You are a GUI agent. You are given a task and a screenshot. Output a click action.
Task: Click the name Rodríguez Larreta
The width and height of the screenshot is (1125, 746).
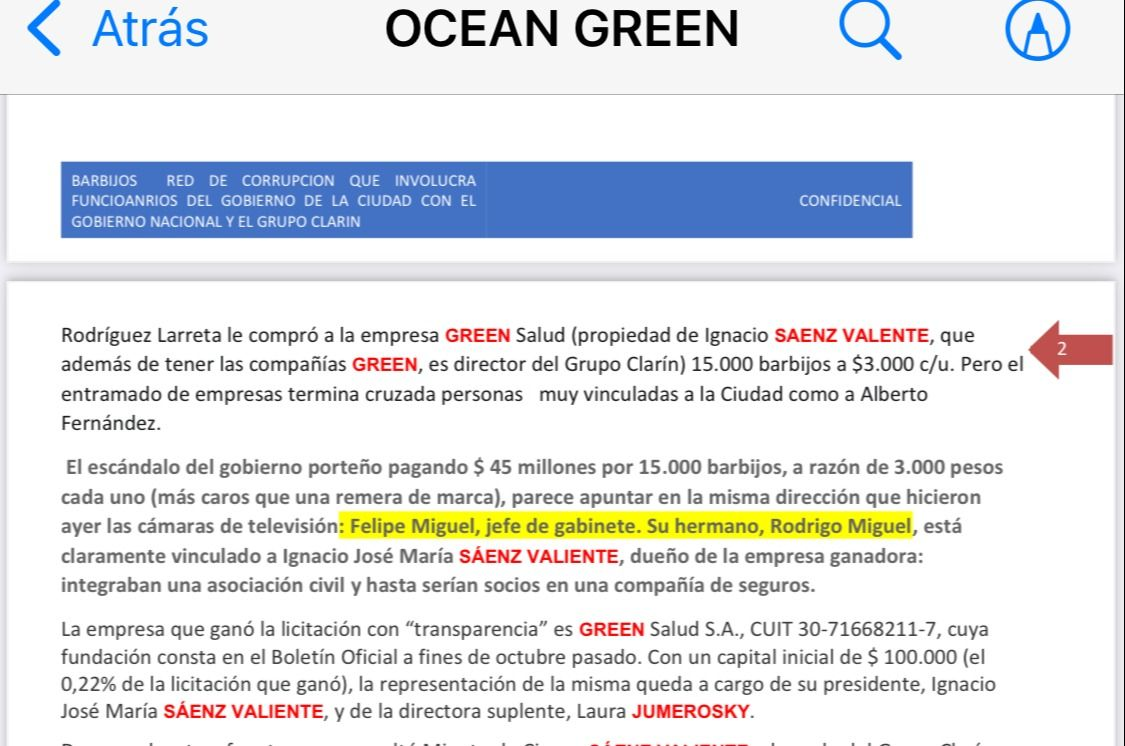(x=141, y=335)
